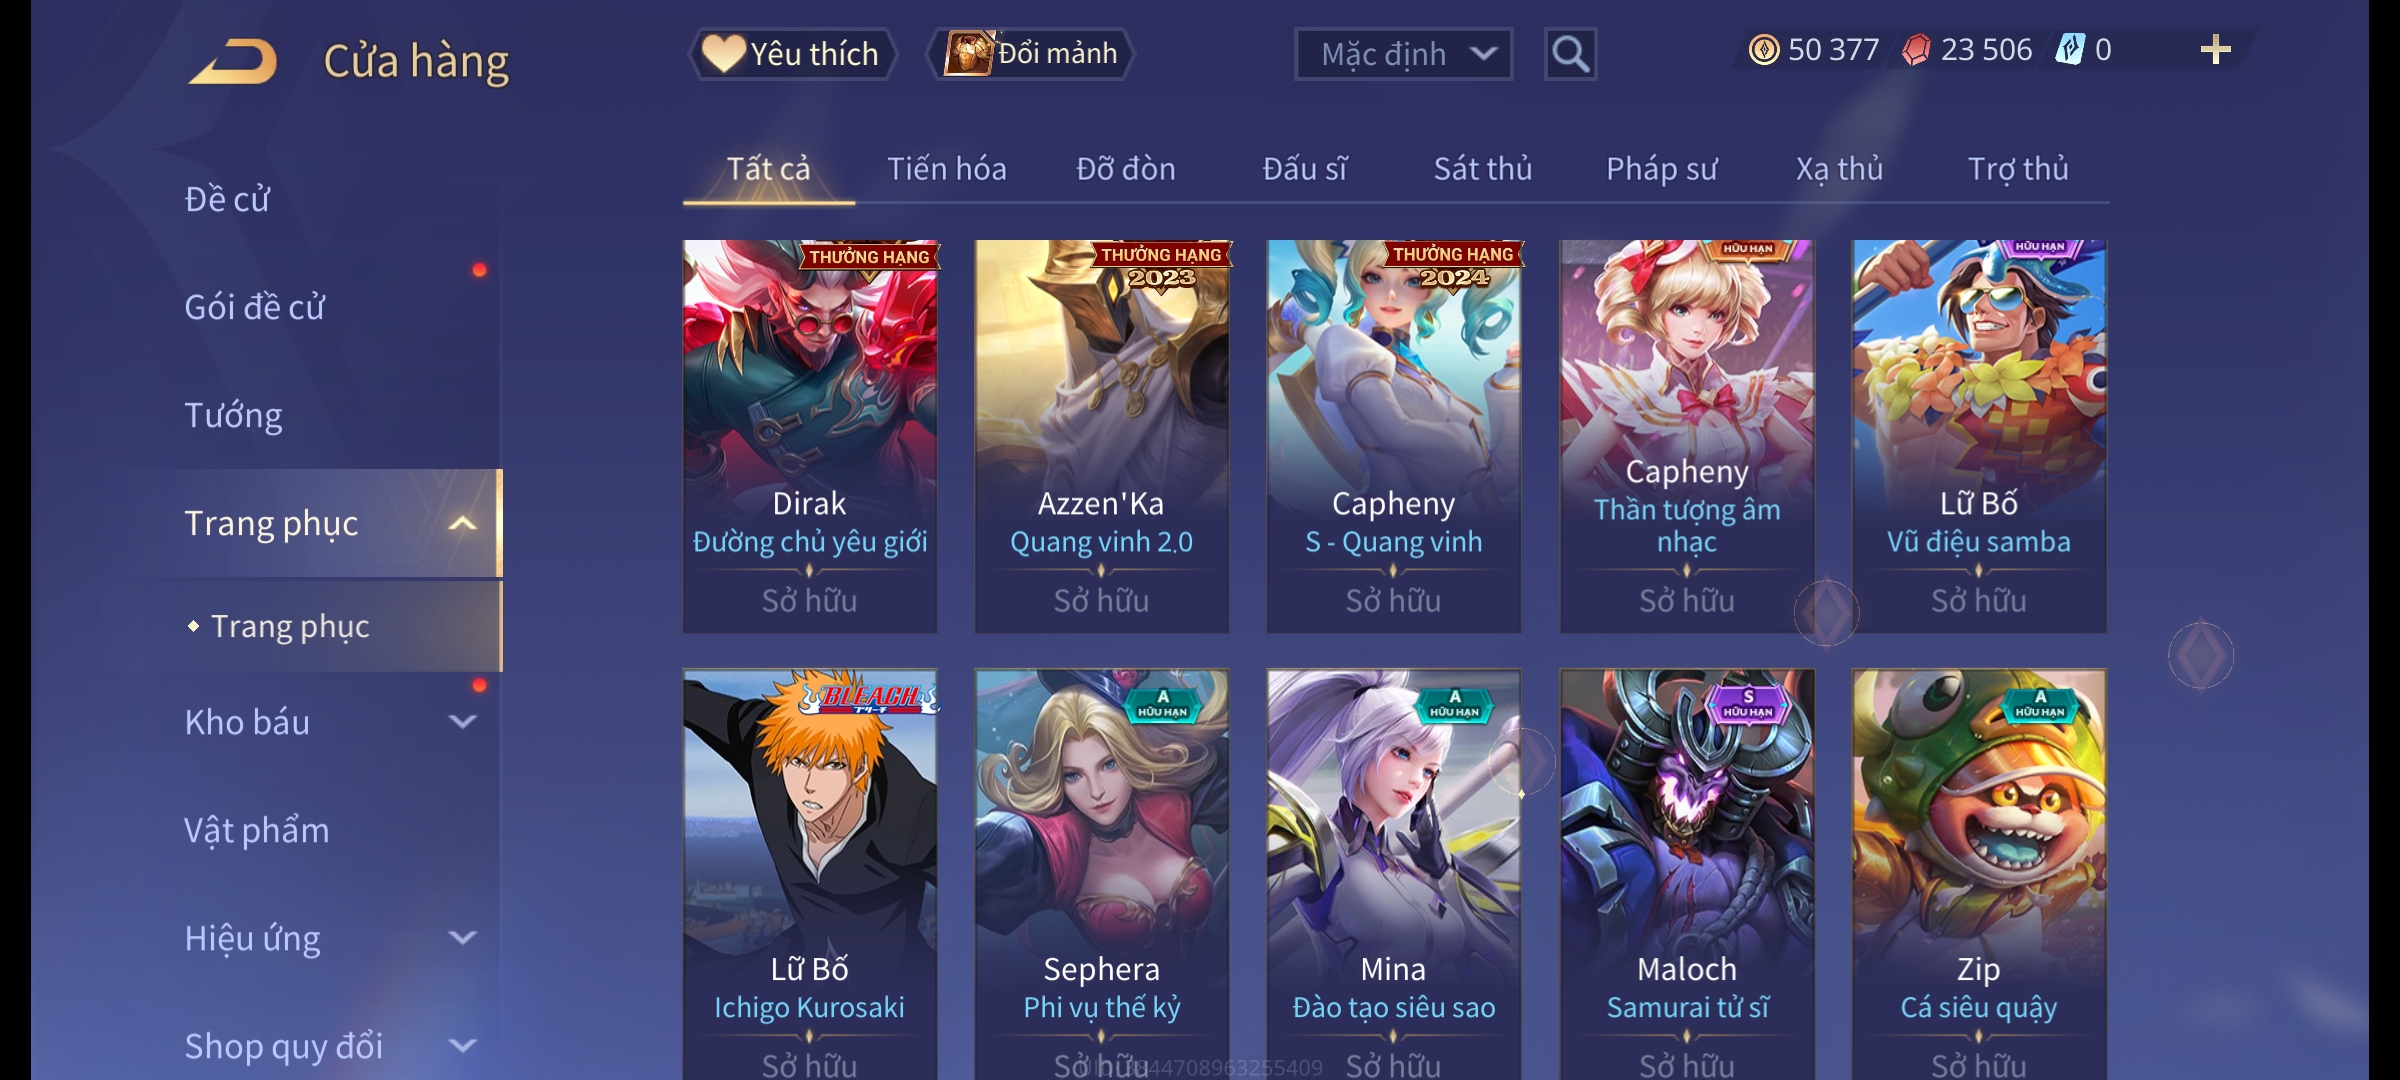The image size is (2400, 1080).
Task: Open Yêu thích favorites heart button
Action: 792,54
